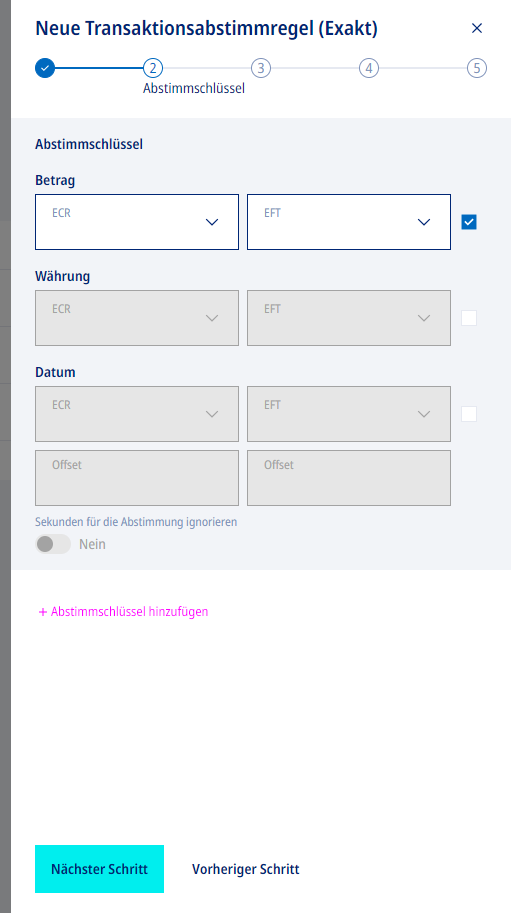Select step 2 Abstimmschlüssel circle
This screenshot has height=913, width=511.
tap(152, 68)
